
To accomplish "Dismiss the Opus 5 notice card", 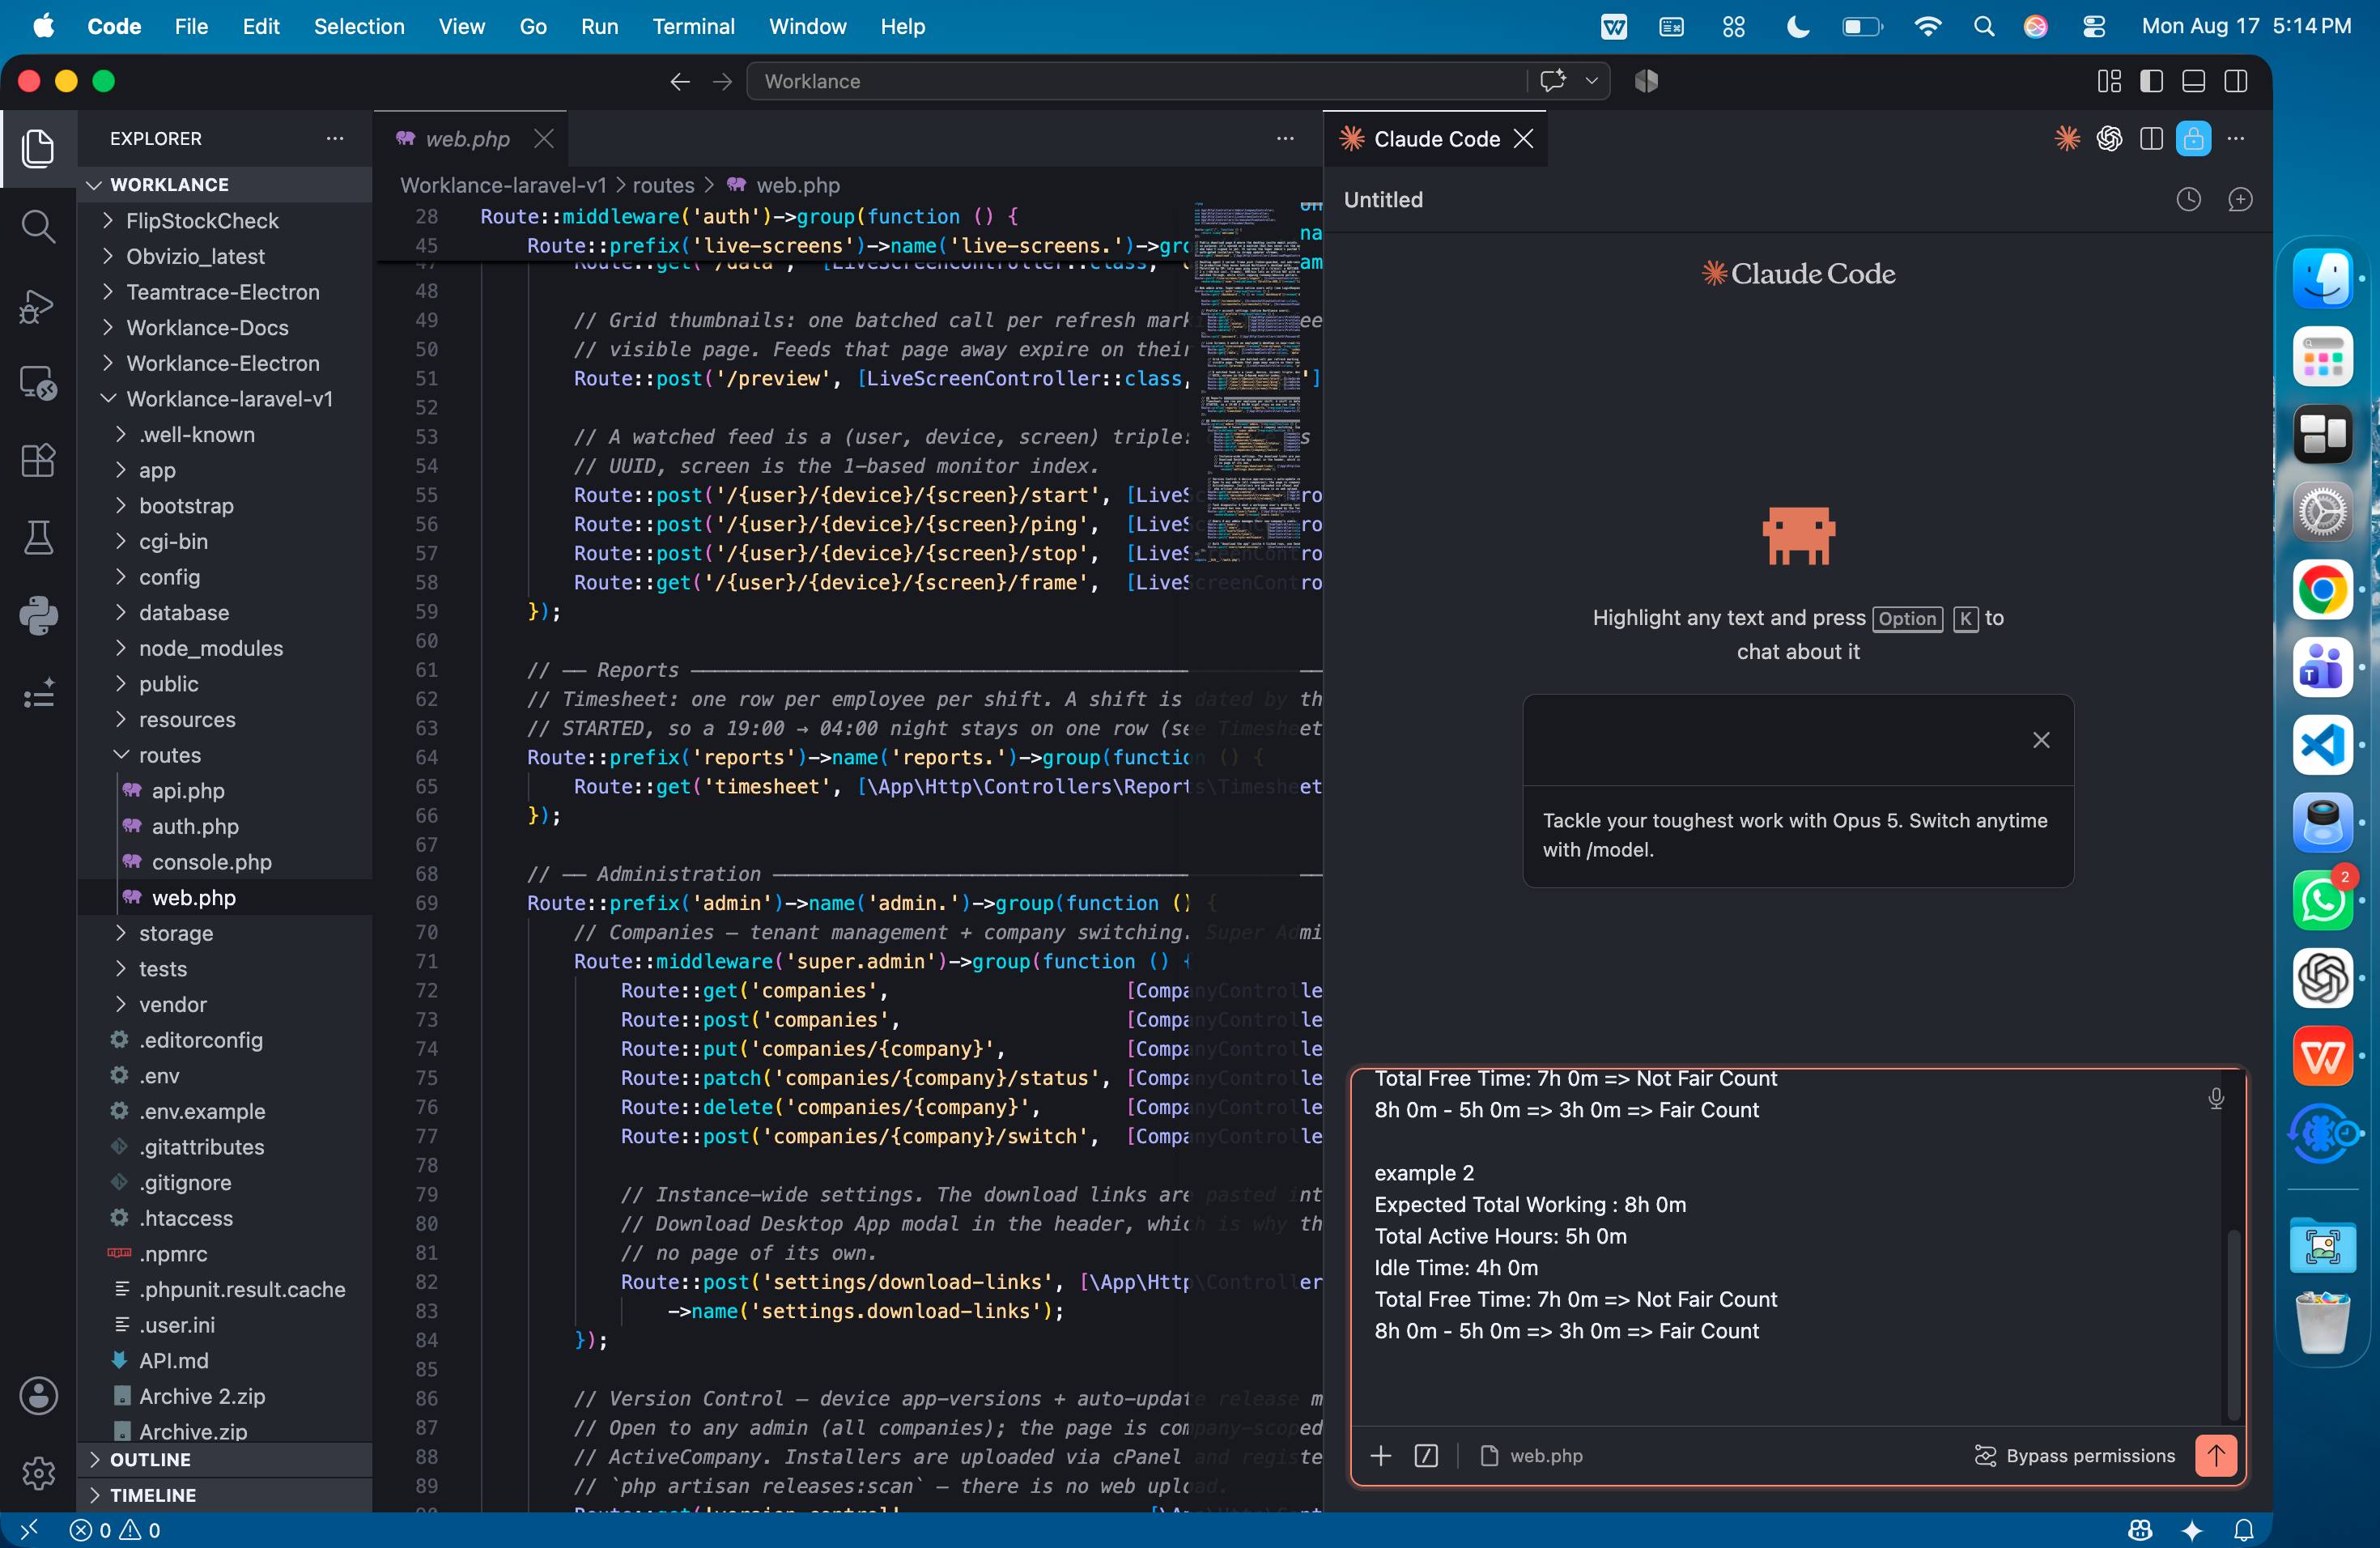I will (2041, 740).
